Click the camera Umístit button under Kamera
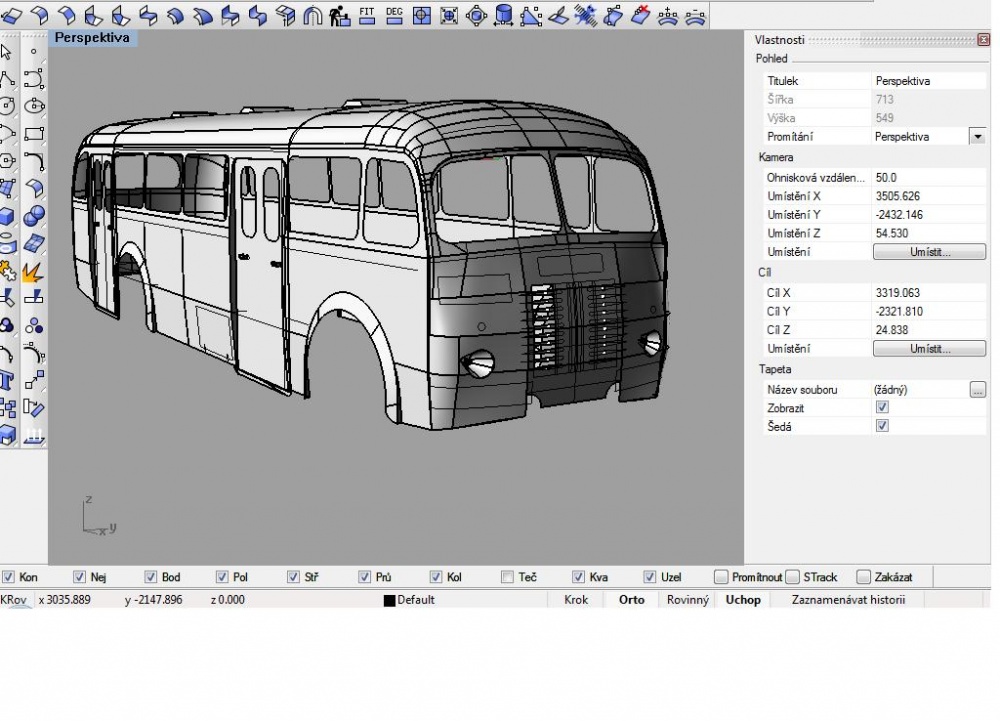This screenshot has height=721, width=1000. point(929,252)
